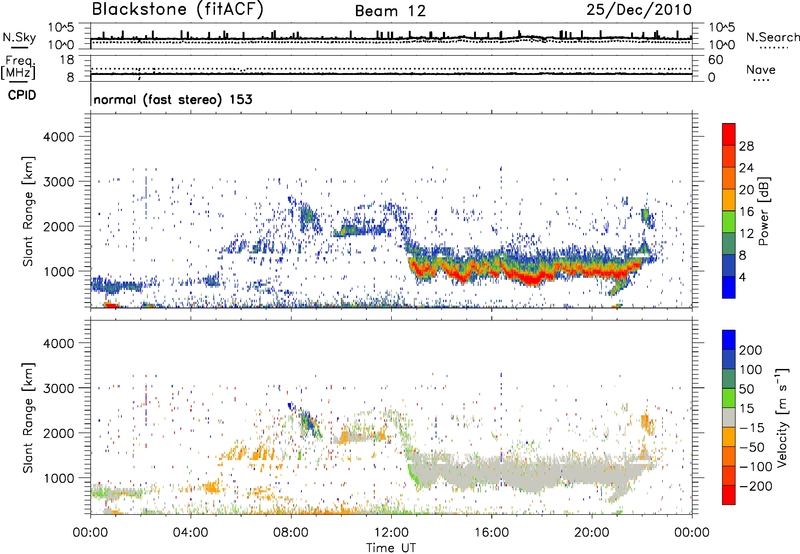The width and height of the screenshot is (800, 554).
Task: Click the "2000" tick label in power panel
Action: click(59, 226)
